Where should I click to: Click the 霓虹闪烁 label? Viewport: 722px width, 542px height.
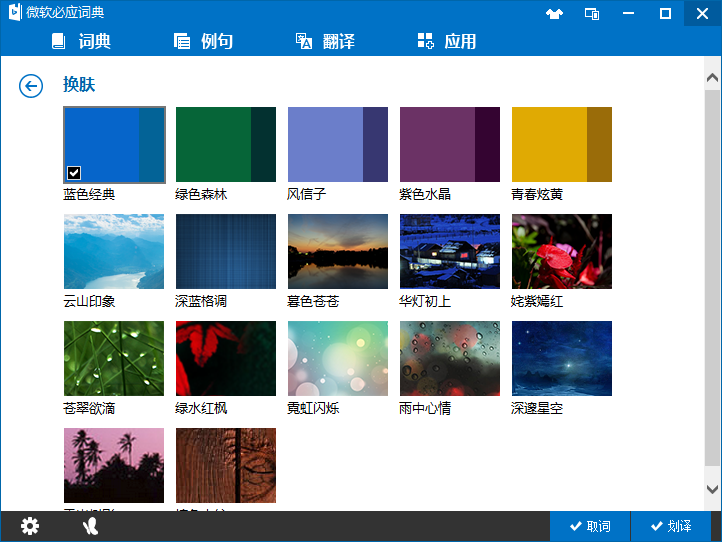[313, 408]
